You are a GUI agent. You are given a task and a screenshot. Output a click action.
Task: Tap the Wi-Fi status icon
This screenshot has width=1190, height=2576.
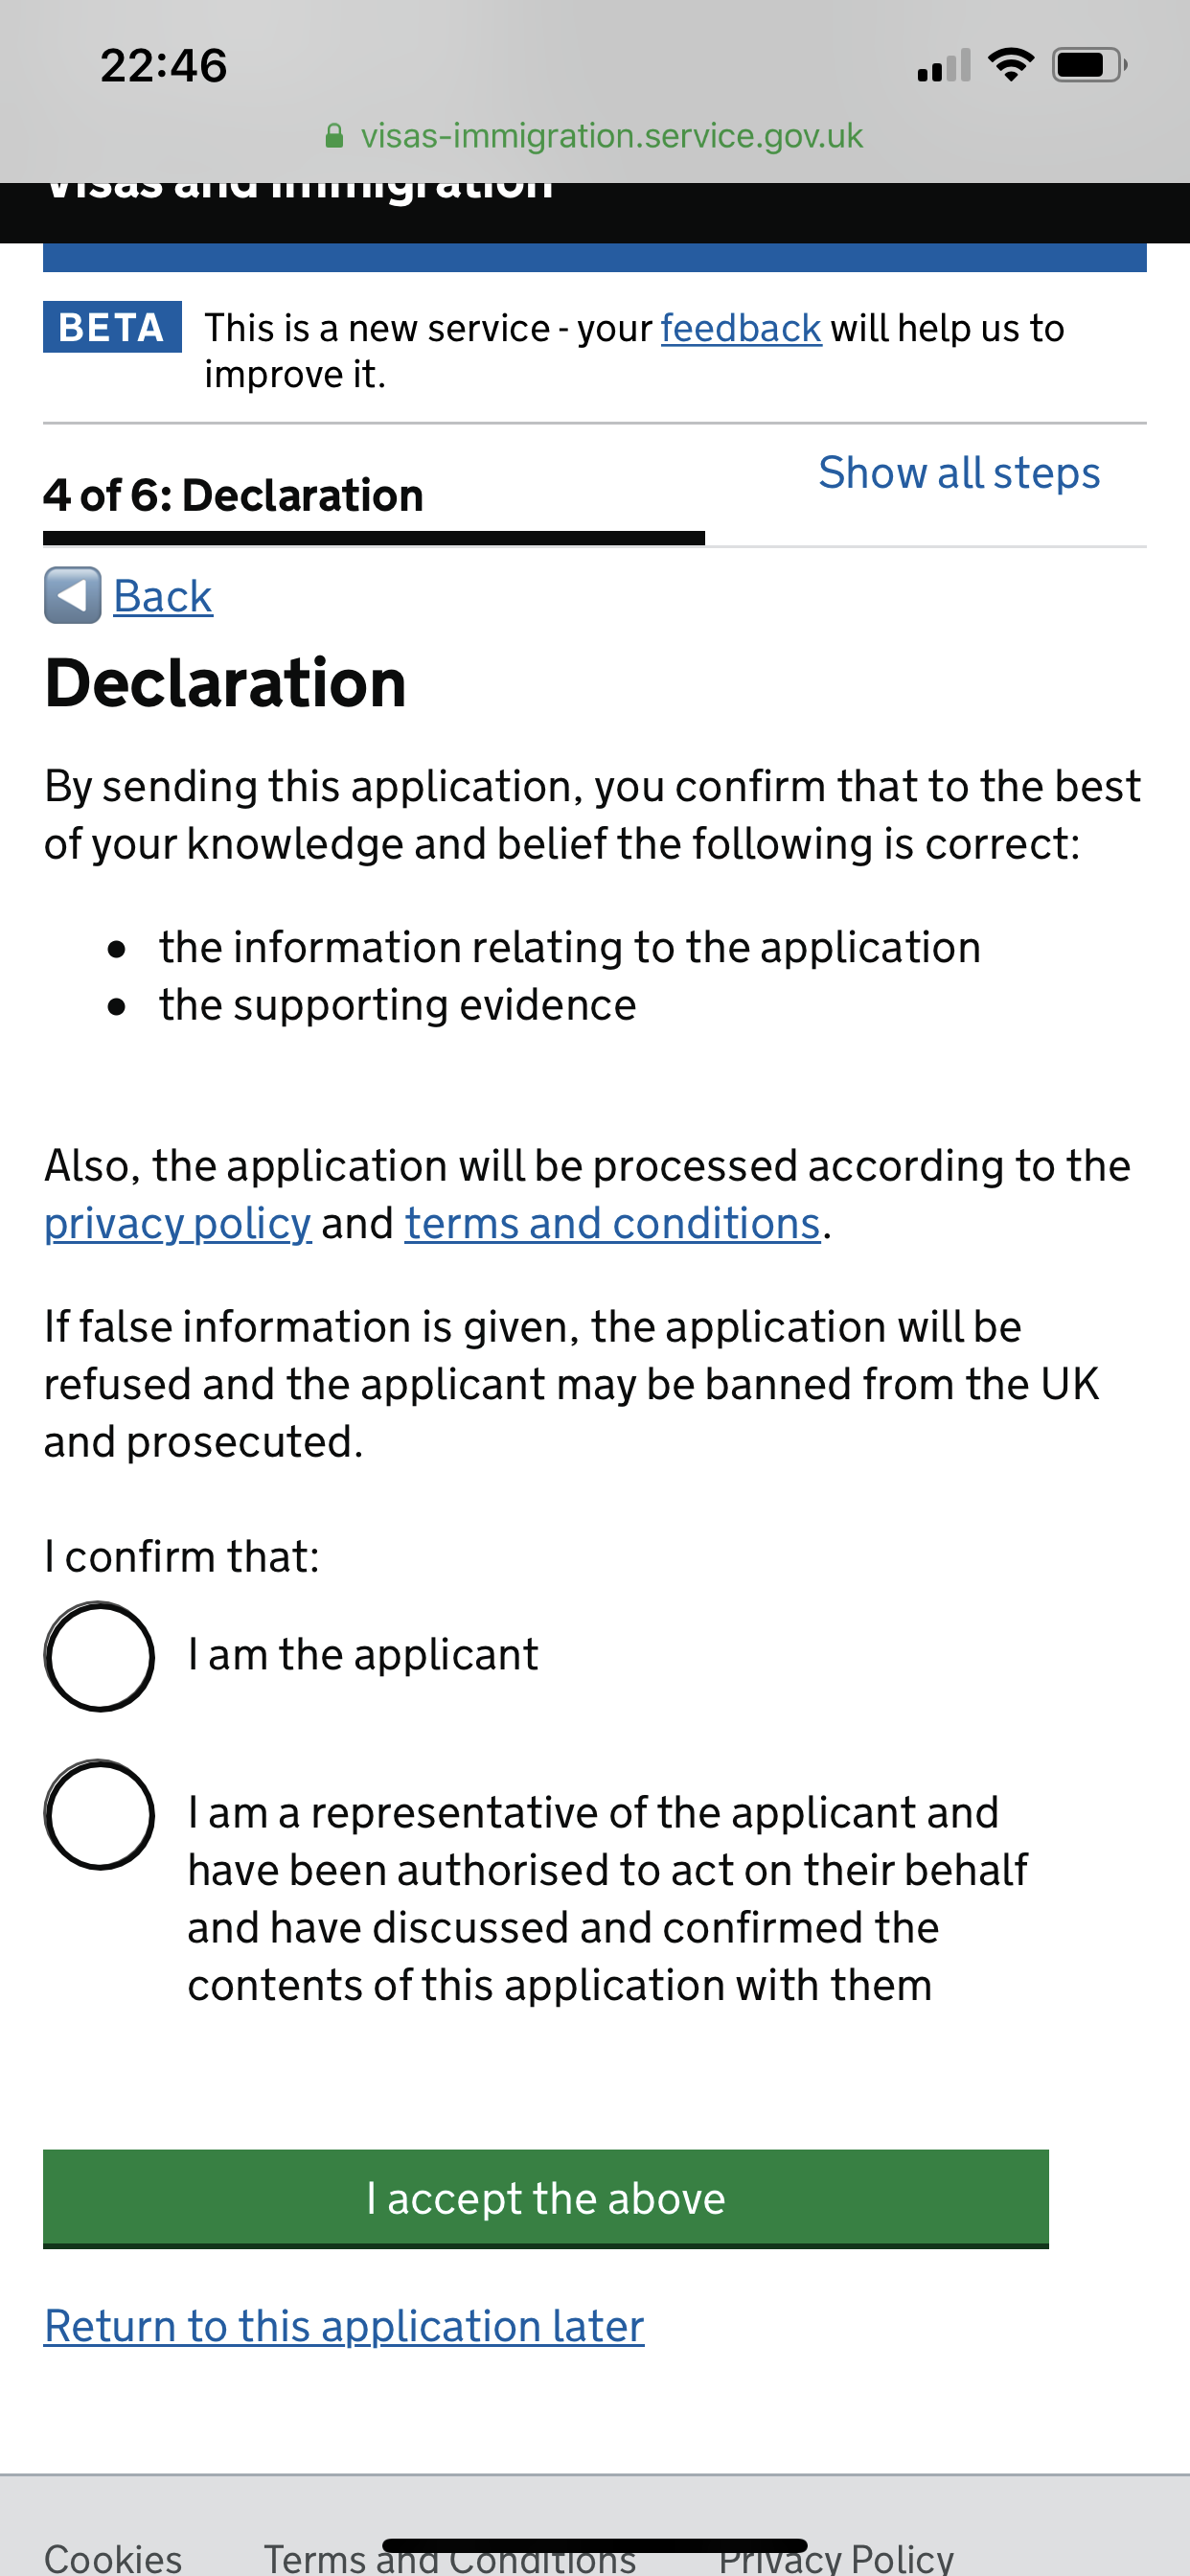[1010, 65]
